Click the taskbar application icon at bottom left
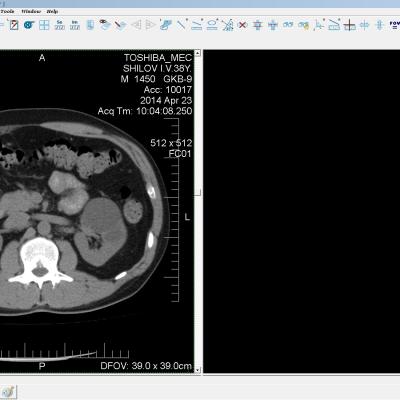400x400 pixels. click(8, 392)
